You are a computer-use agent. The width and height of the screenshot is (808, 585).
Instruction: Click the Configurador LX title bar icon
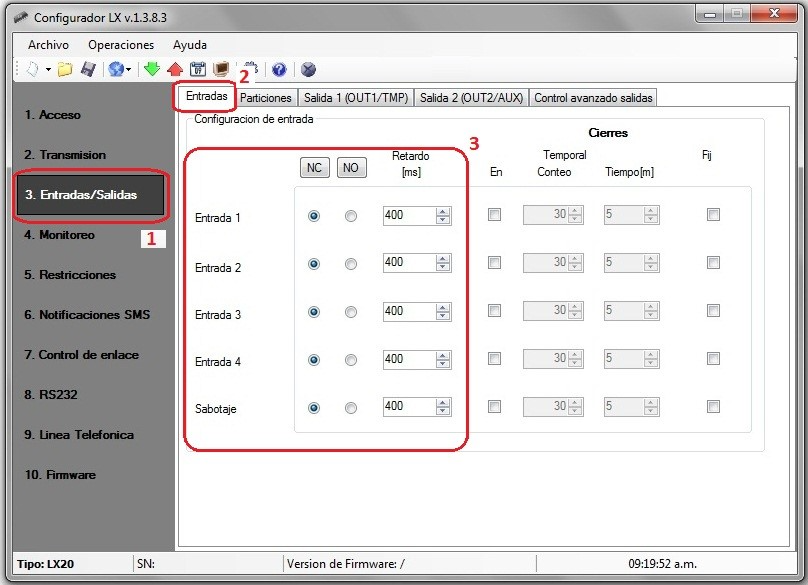[x=21, y=18]
